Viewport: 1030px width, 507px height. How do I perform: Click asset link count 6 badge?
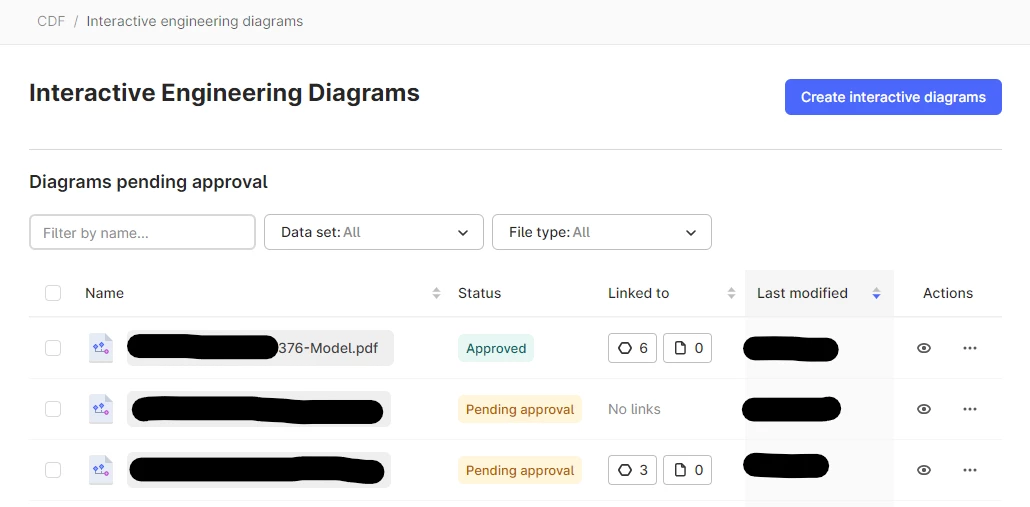[x=632, y=348]
